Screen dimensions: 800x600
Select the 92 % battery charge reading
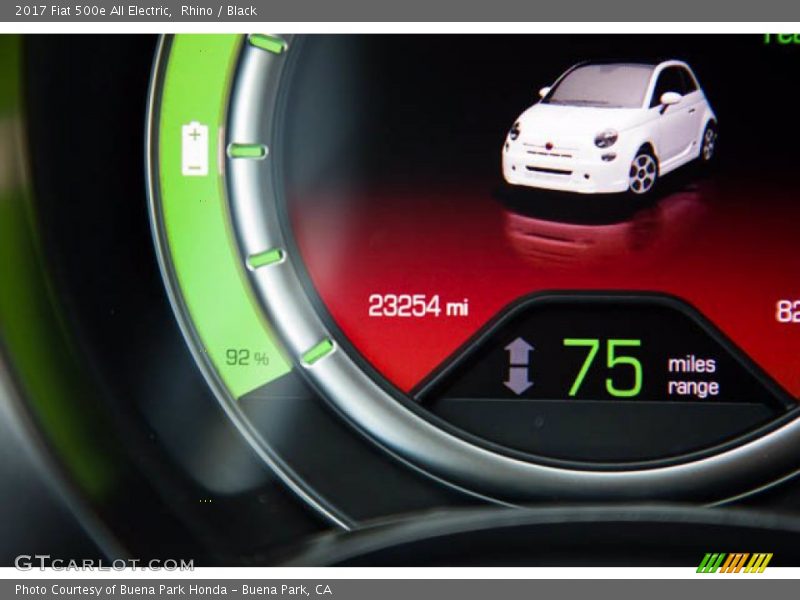click(x=247, y=358)
